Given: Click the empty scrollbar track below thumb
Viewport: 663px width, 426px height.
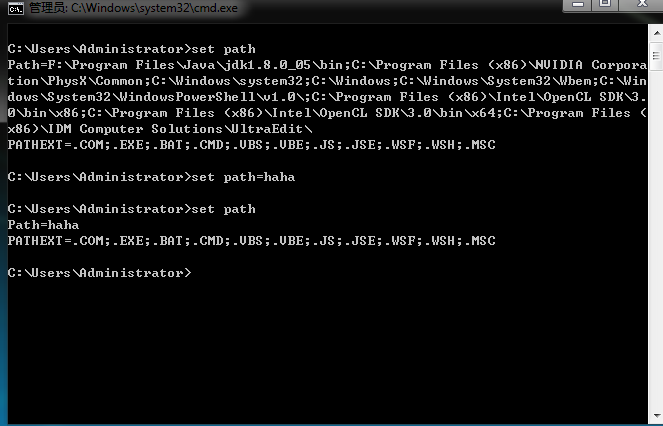Looking at the screenshot, I should pos(657,239).
